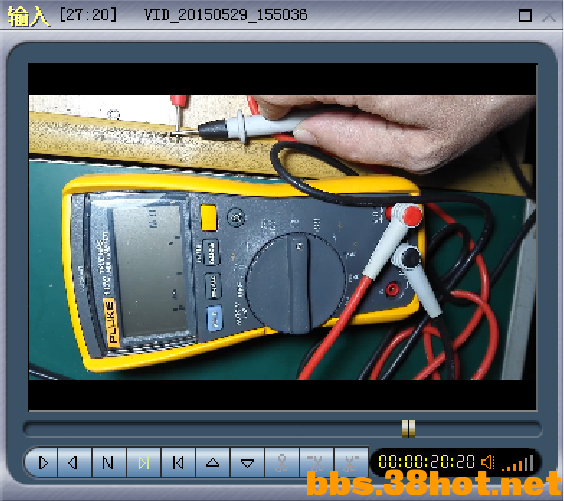Start video playback with the play button
Image resolution: width=564 pixels, height=501 pixels.
point(42,463)
